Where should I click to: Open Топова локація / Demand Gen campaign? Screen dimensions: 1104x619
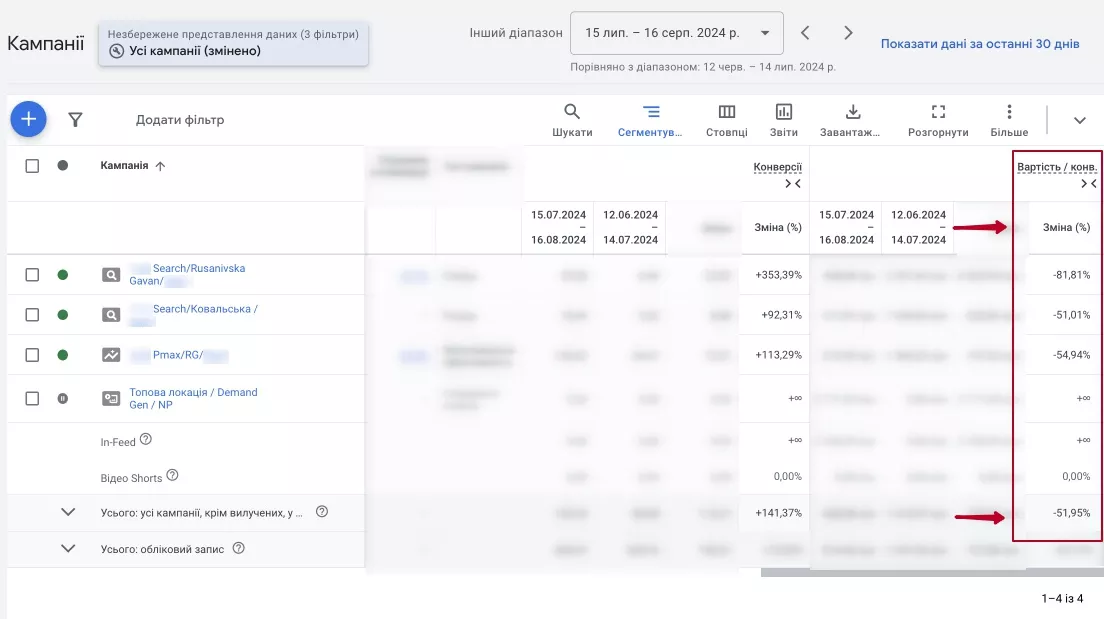tap(194, 399)
